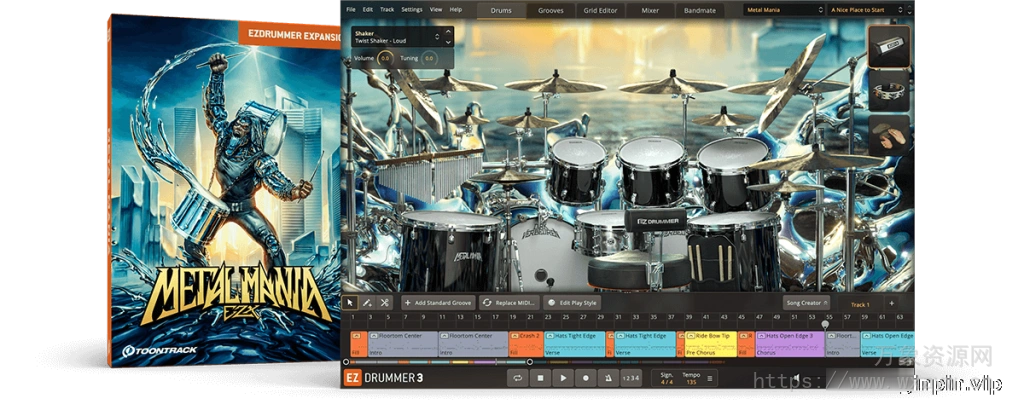This screenshot has height=416, width=1024.
Task: Click the plus button next to Track 1
Action: (x=891, y=304)
